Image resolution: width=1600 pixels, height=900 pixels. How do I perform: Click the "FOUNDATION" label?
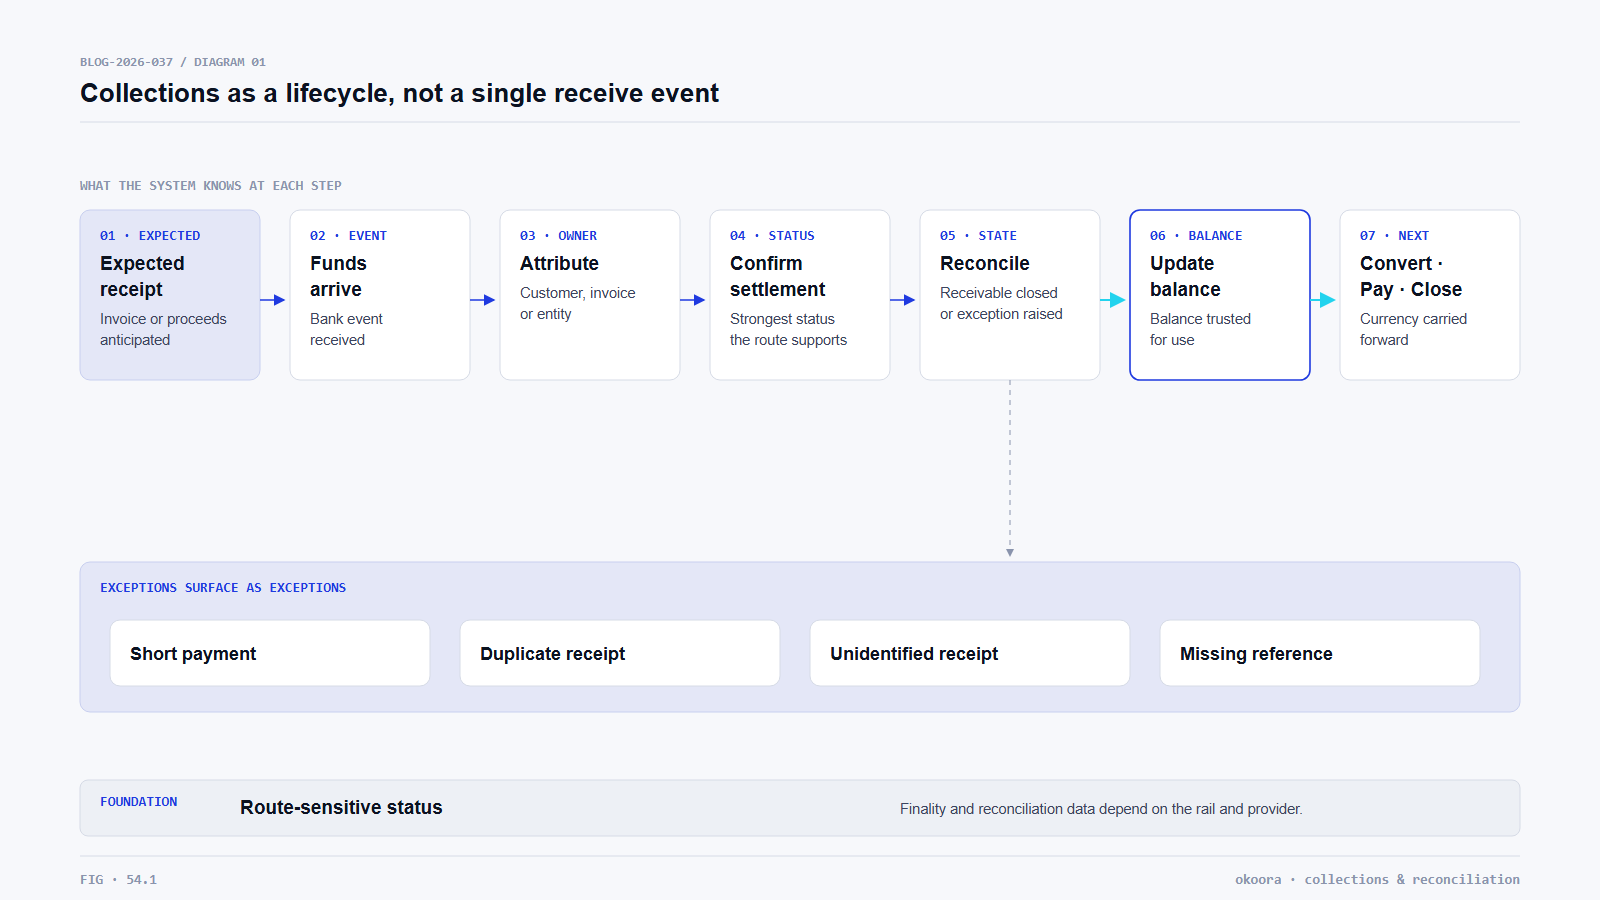pyautogui.click(x=138, y=802)
